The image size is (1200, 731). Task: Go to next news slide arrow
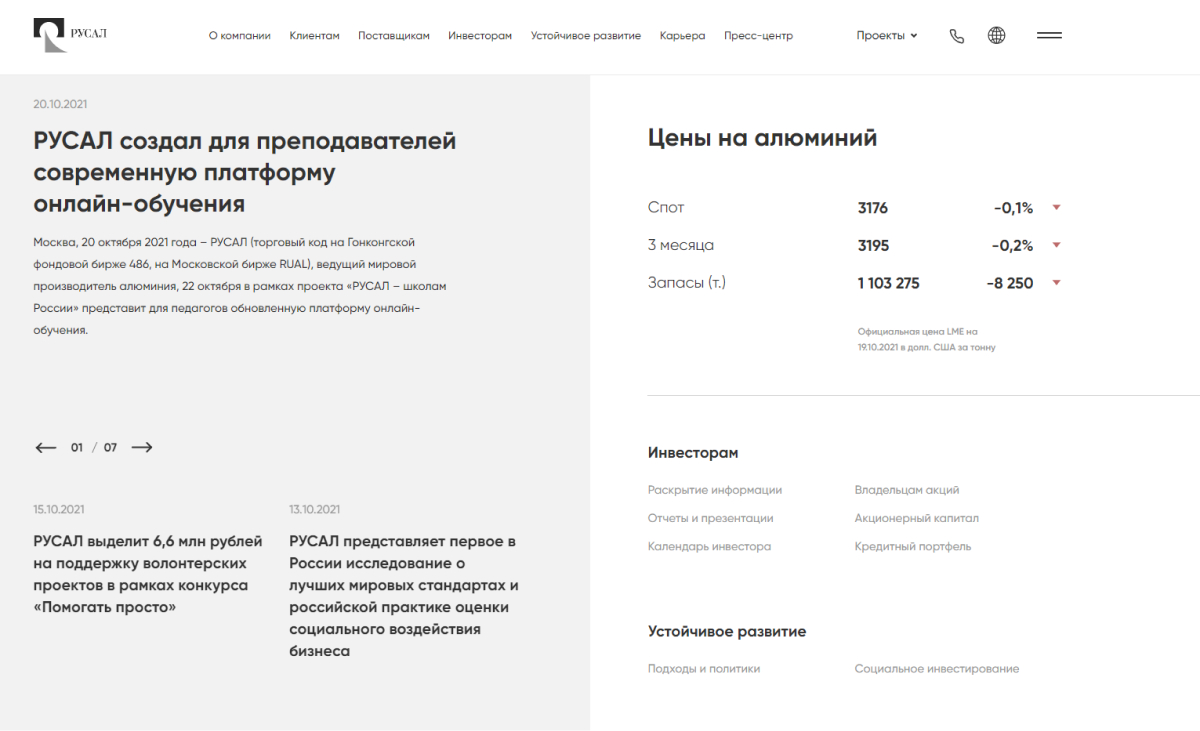tap(142, 447)
